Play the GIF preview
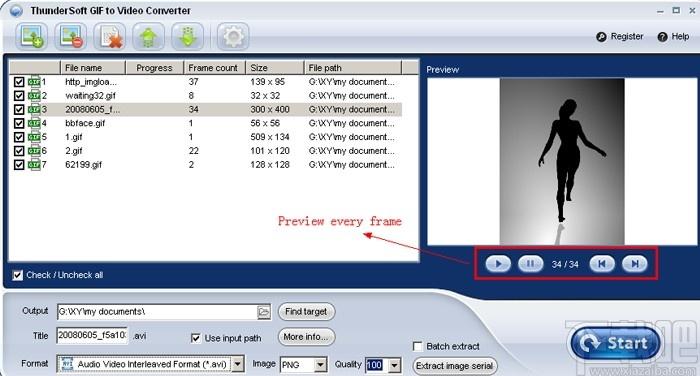This screenshot has width=700, height=376. point(498,263)
